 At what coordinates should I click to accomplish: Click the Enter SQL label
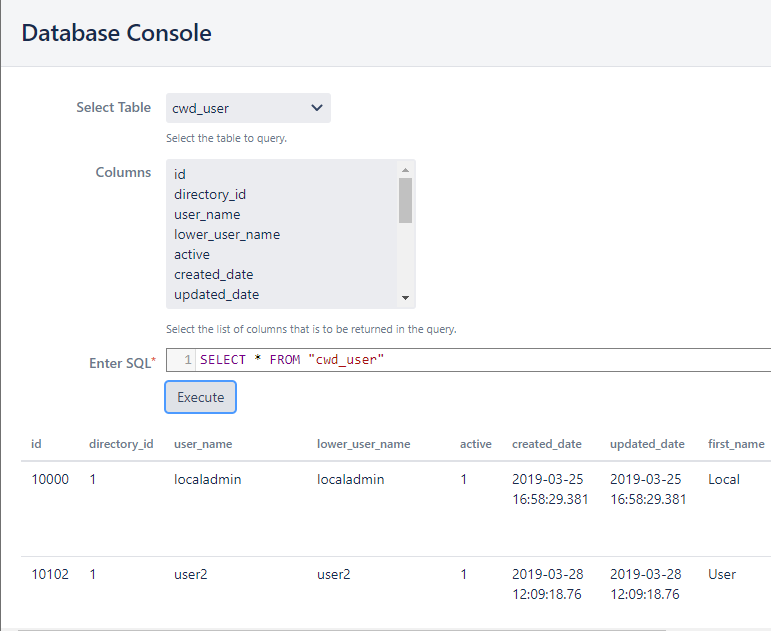click(122, 363)
